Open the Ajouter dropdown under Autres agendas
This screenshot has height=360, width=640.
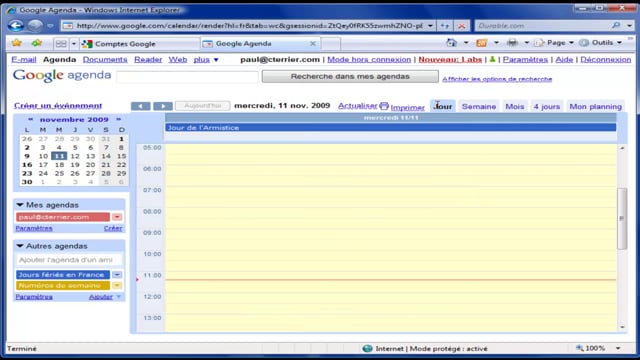pyautogui.click(x=105, y=297)
